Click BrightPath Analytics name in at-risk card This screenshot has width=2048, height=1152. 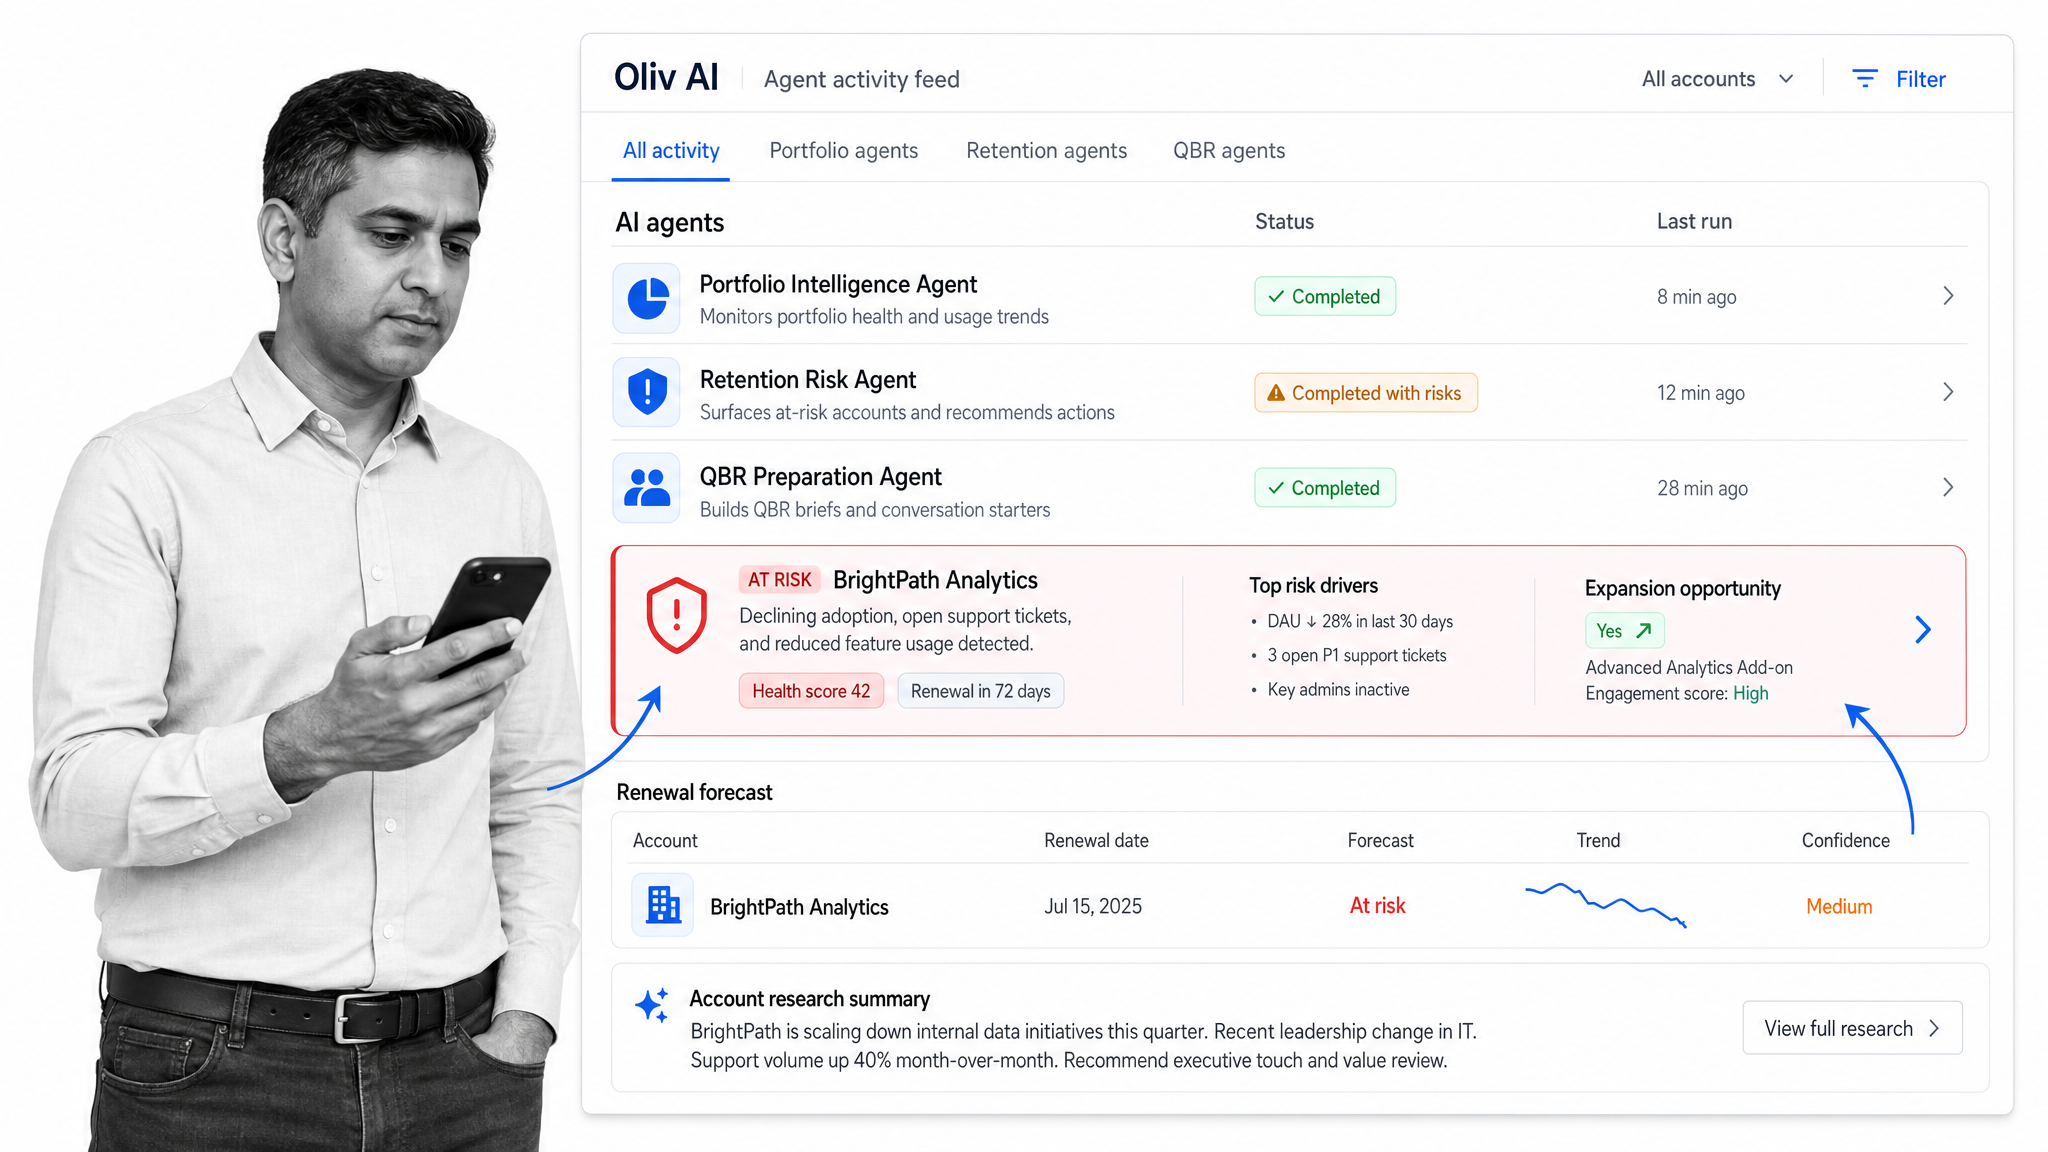(x=935, y=580)
